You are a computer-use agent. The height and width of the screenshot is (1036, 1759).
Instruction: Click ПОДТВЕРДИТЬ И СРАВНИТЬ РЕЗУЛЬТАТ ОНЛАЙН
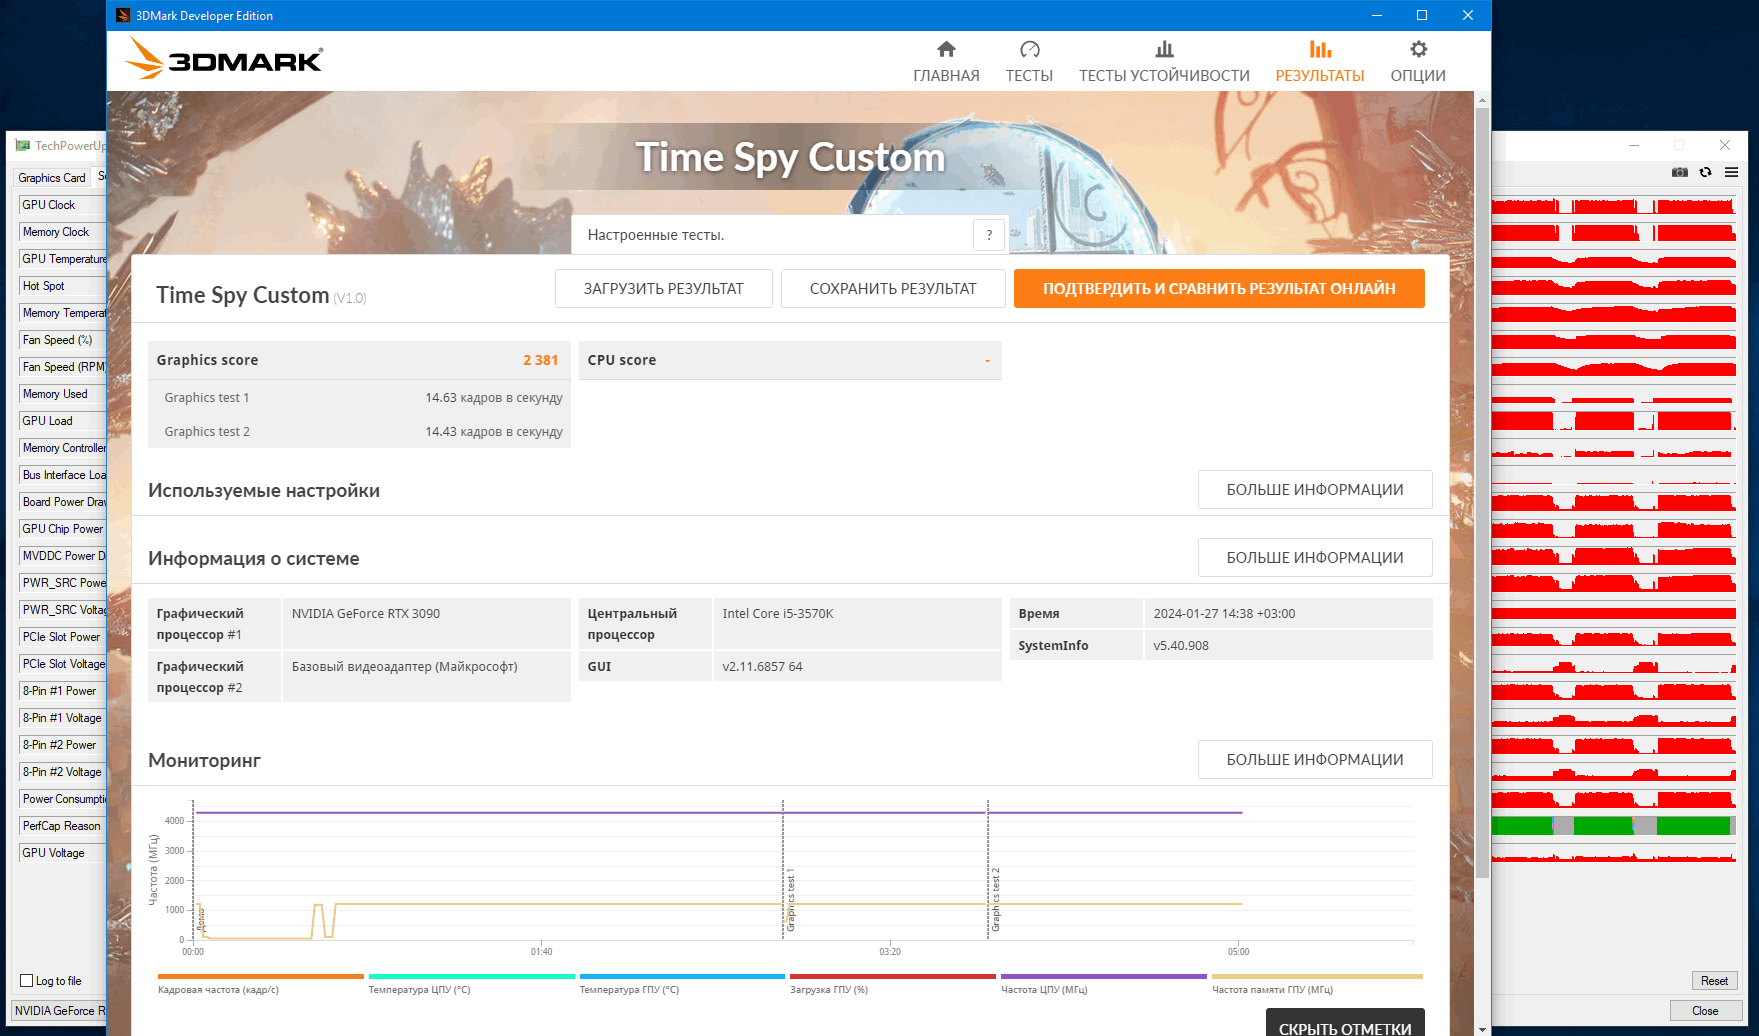pos(1219,289)
